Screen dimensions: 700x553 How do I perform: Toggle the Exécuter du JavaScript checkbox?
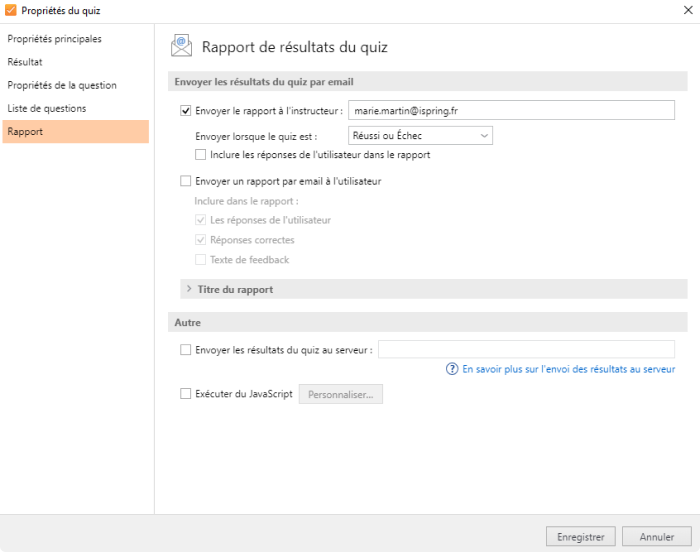click(185, 394)
